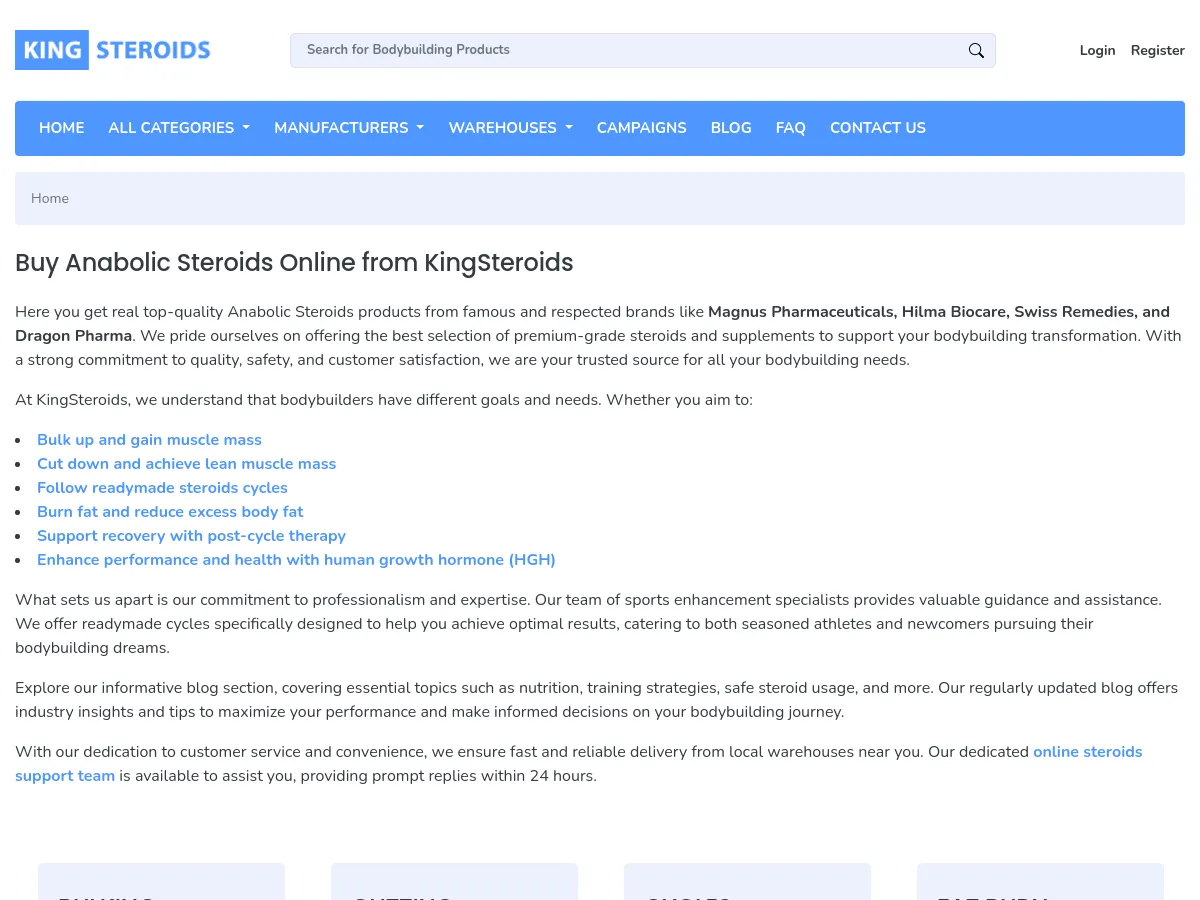1200x900 pixels.
Task: Open the Manufacturers dropdown menu
Action: (349, 128)
